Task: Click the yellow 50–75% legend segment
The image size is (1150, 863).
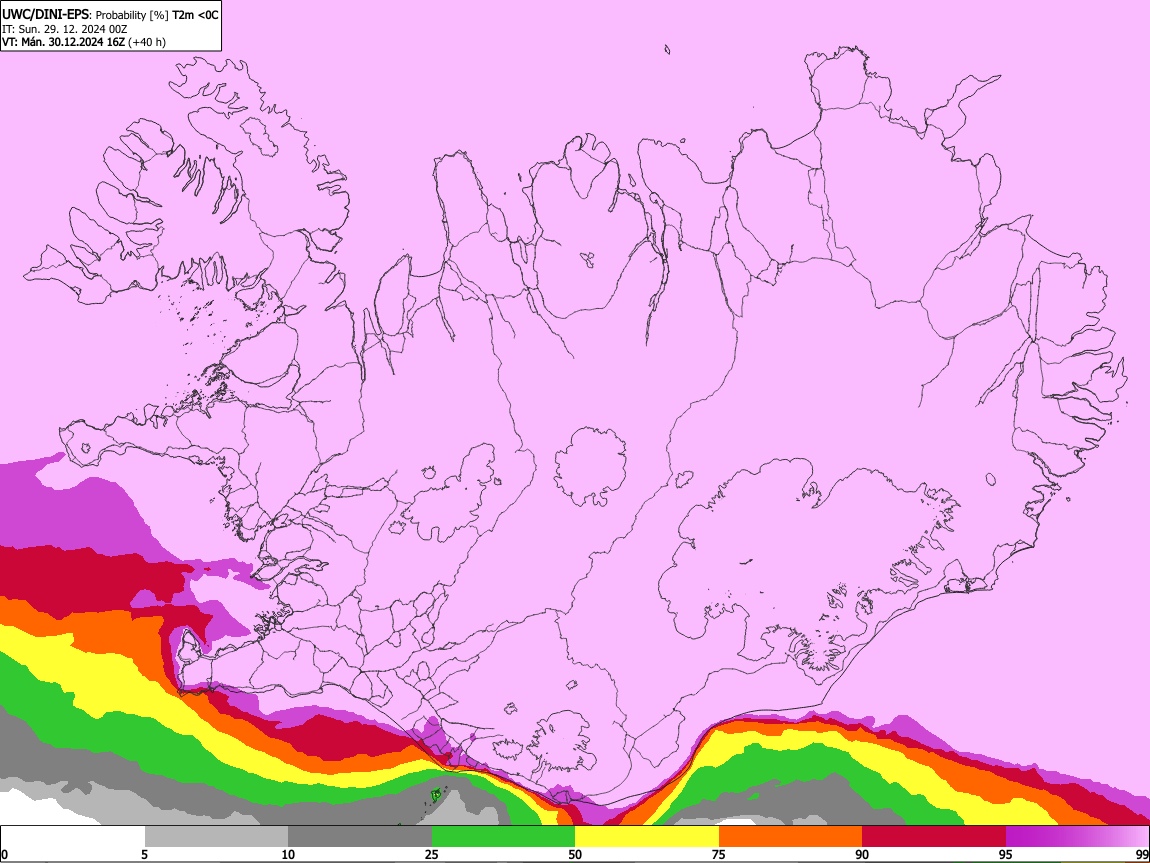Action: coord(647,836)
